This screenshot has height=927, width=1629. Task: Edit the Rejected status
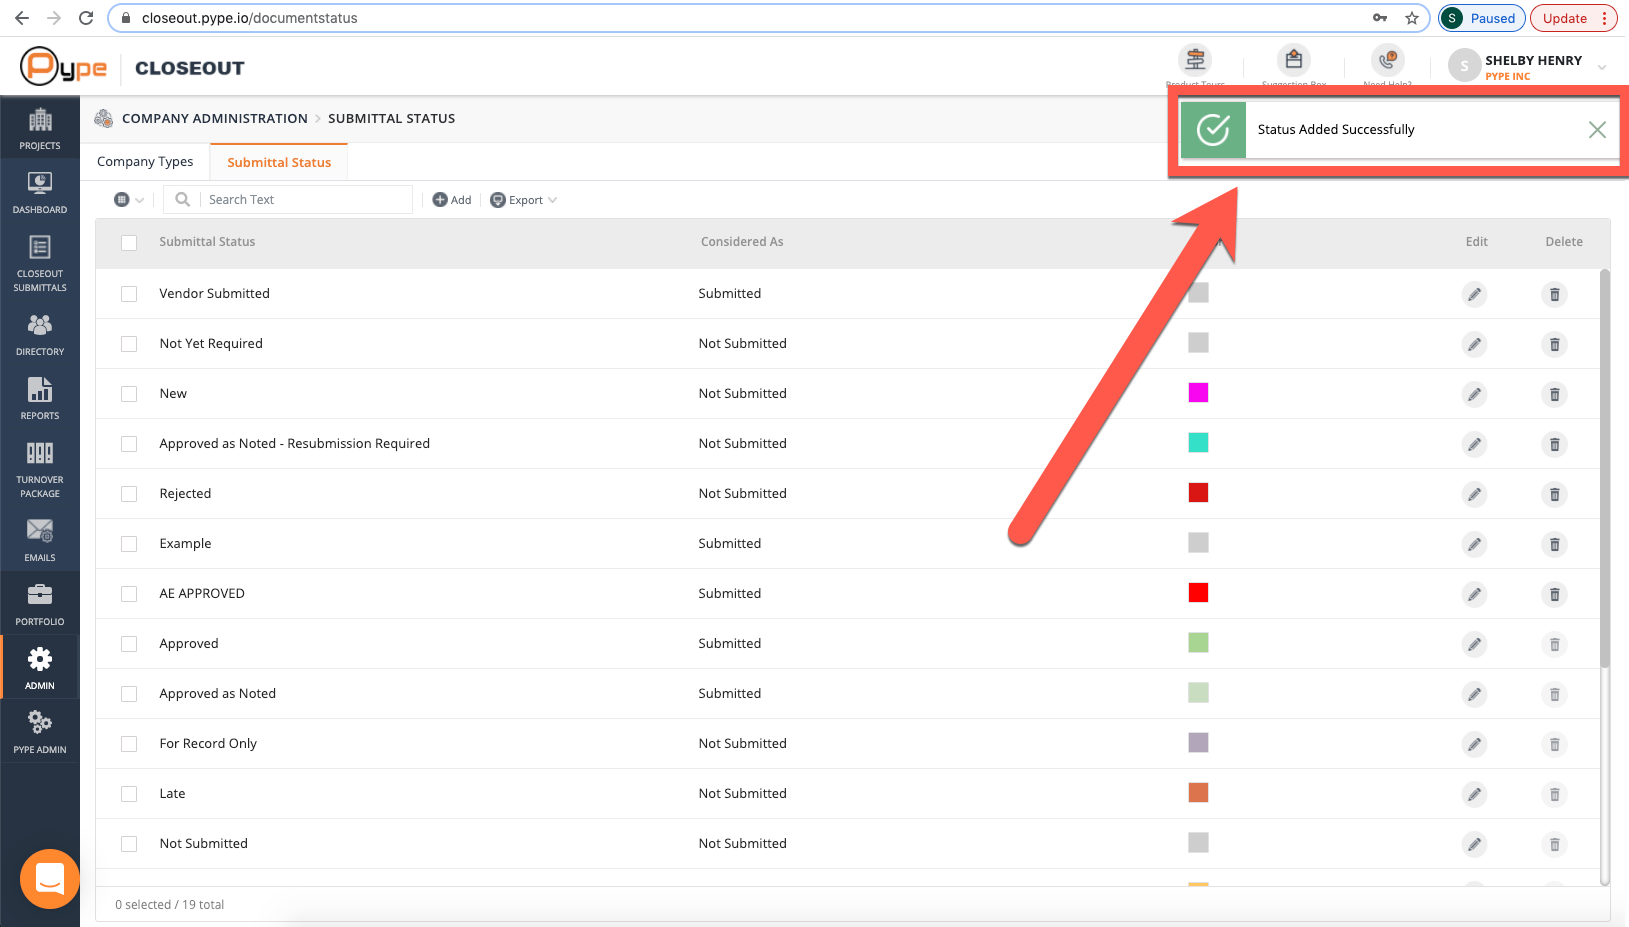1475,494
